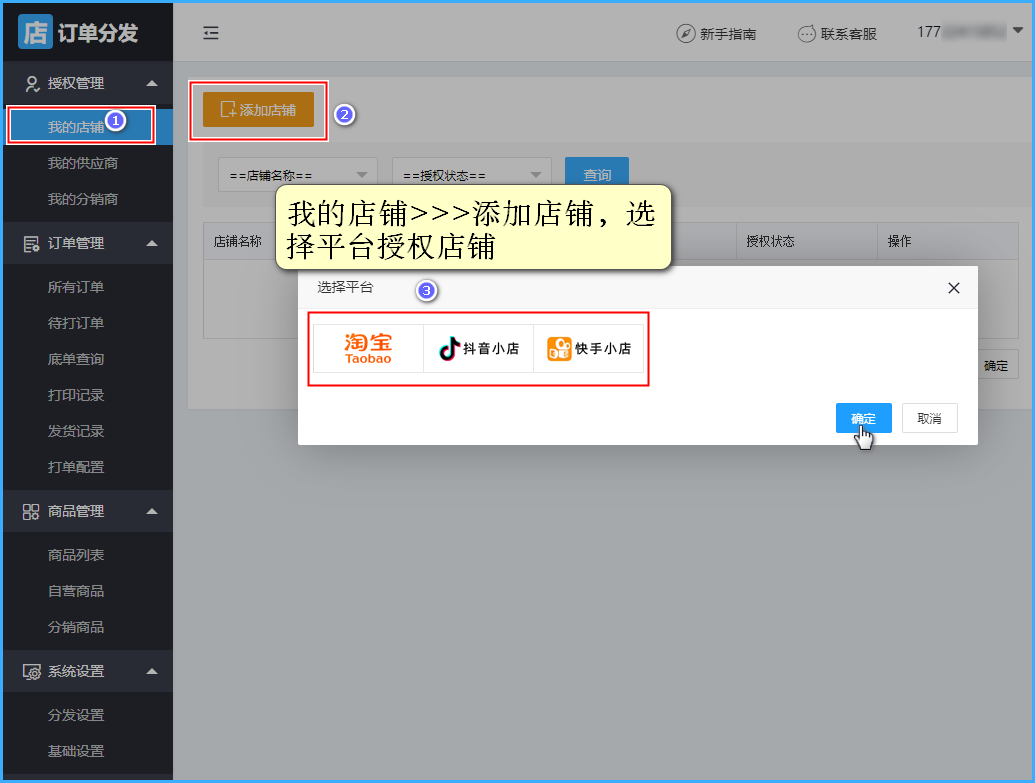This screenshot has height=783, width=1035.
Task: Confirm with the blue 确定 dialog button
Action: pos(863,418)
